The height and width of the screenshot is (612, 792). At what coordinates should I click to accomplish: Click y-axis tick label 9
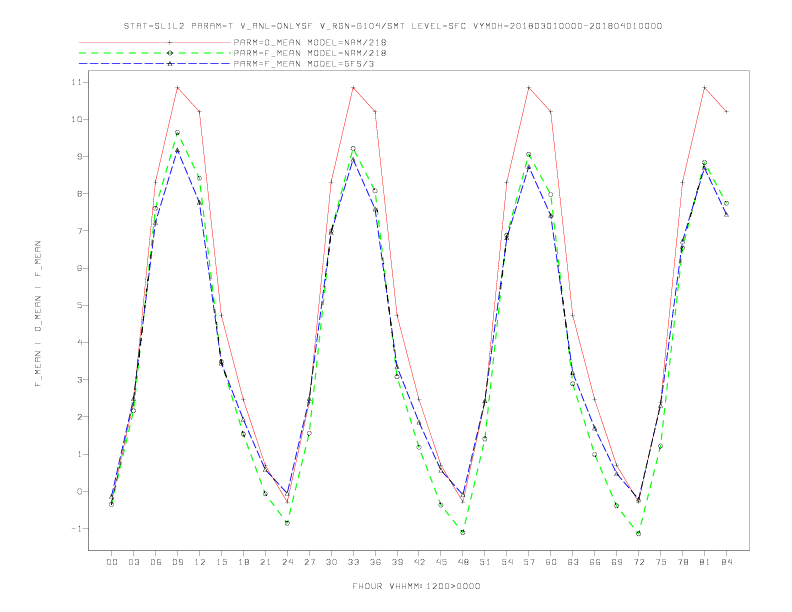[x=81, y=157]
